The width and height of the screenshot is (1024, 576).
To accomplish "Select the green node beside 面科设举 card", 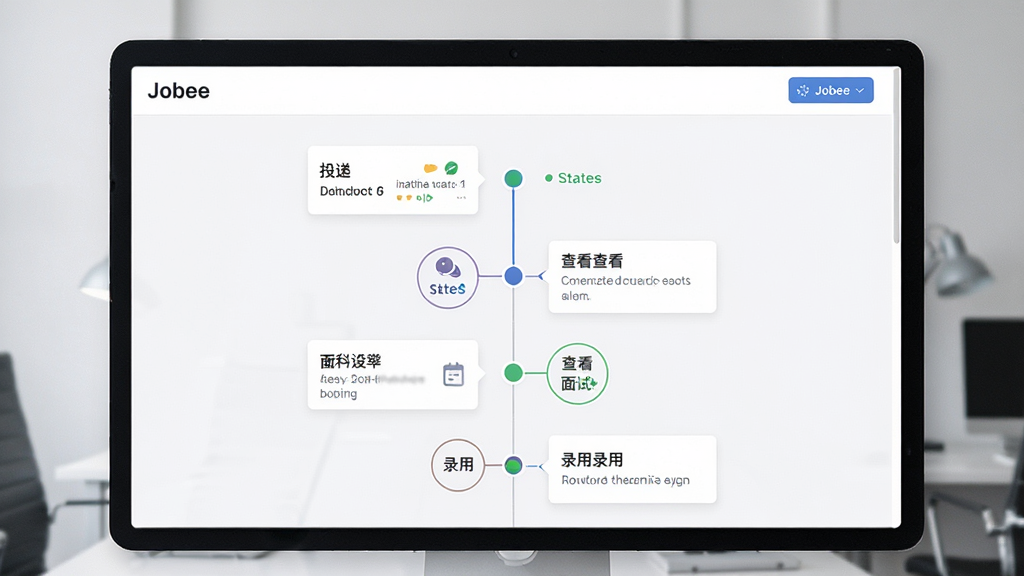I will point(513,373).
